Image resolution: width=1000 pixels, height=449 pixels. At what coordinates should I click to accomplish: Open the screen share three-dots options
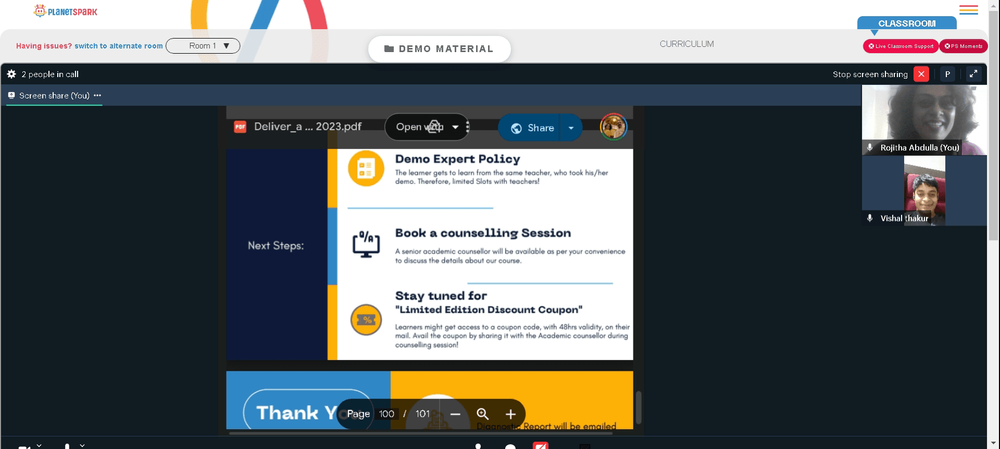97,95
